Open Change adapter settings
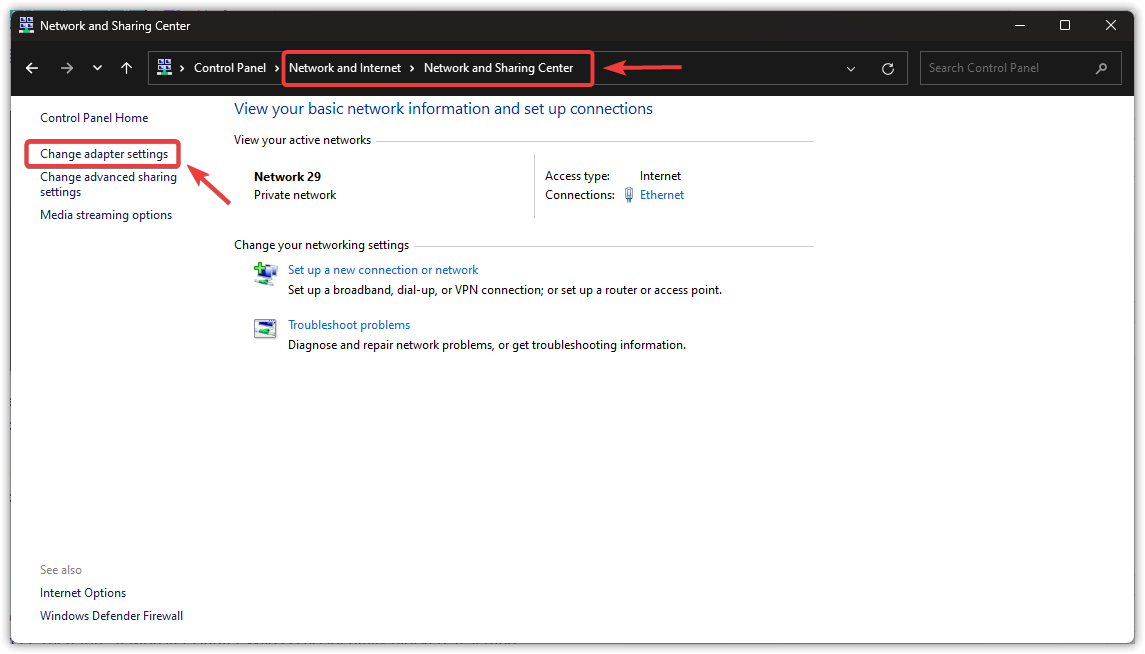This screenshot has width=1145, height=654. tap(104, 154)
